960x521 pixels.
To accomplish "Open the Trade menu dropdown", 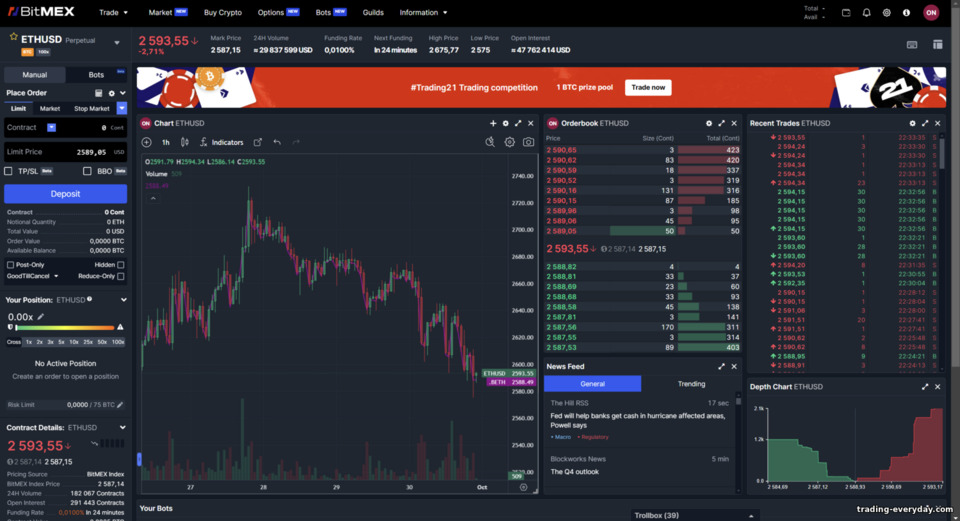I will coord(113,12).
